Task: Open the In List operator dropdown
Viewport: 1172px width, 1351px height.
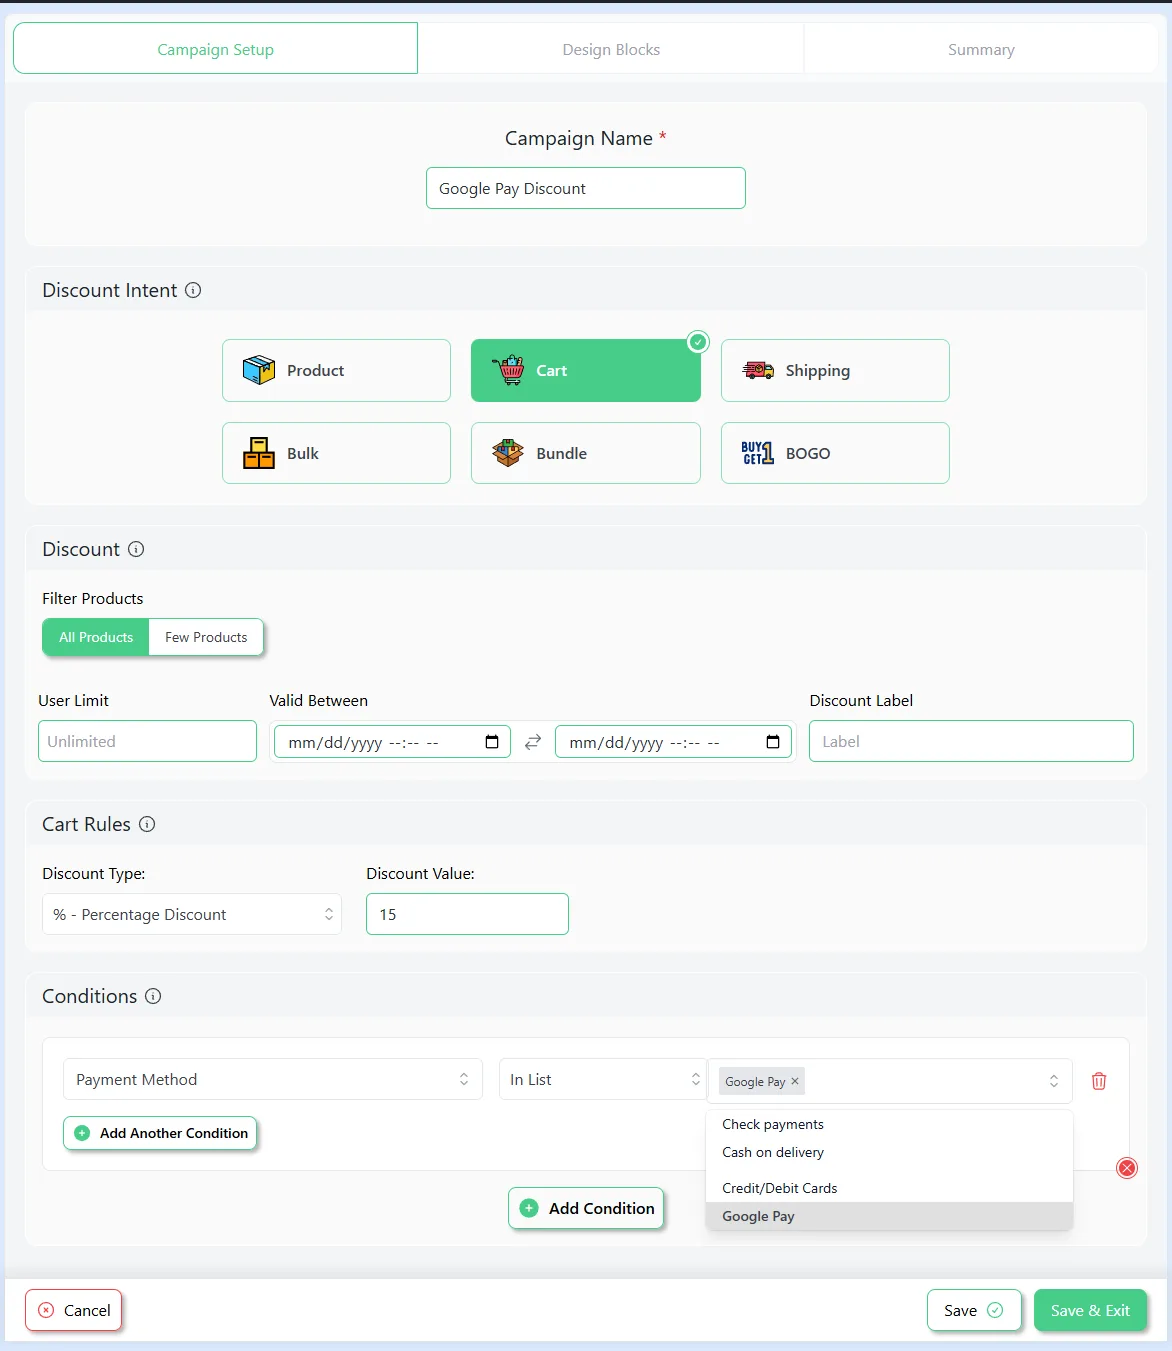Action: point(603,1079)
